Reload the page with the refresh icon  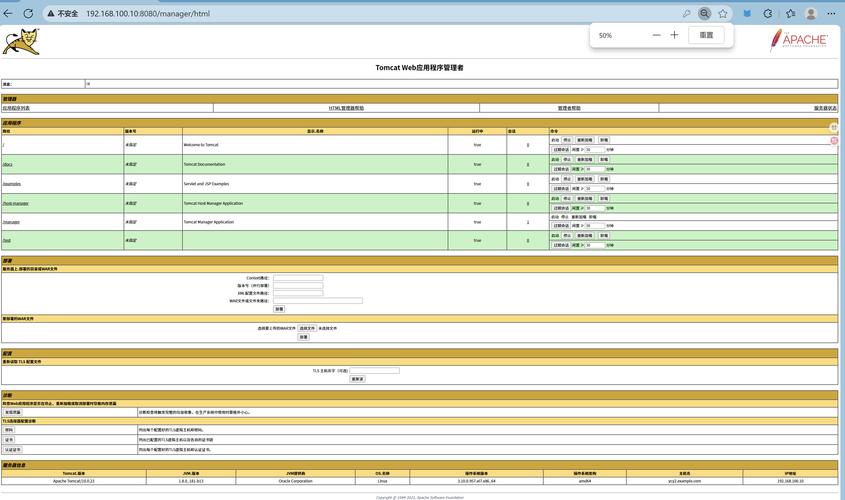pyautogui.click(x=27, y=14)
